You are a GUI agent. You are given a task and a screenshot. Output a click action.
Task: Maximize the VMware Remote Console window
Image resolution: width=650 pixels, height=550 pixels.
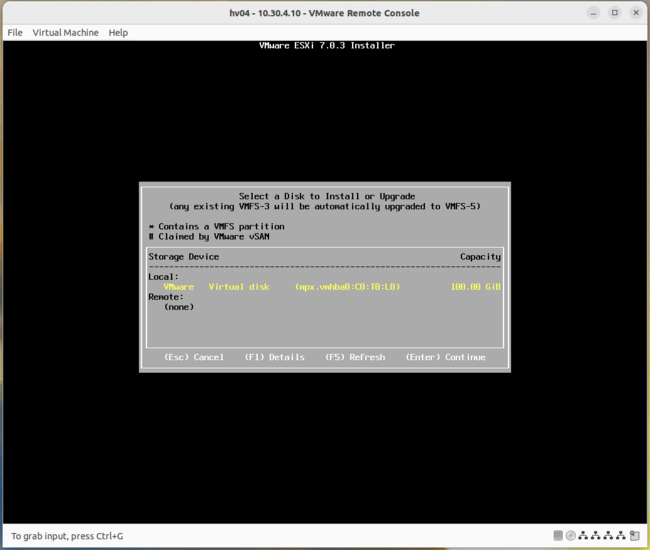(615, 13)
